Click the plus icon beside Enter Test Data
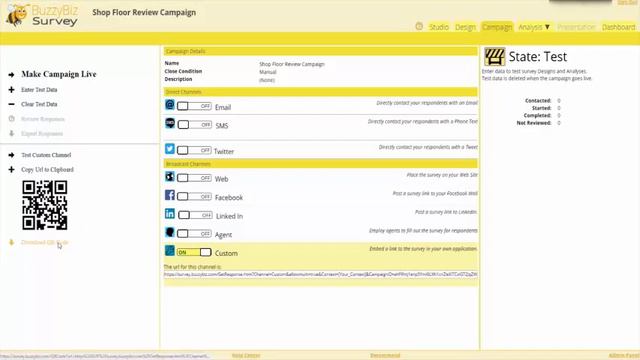 (11, 89)
